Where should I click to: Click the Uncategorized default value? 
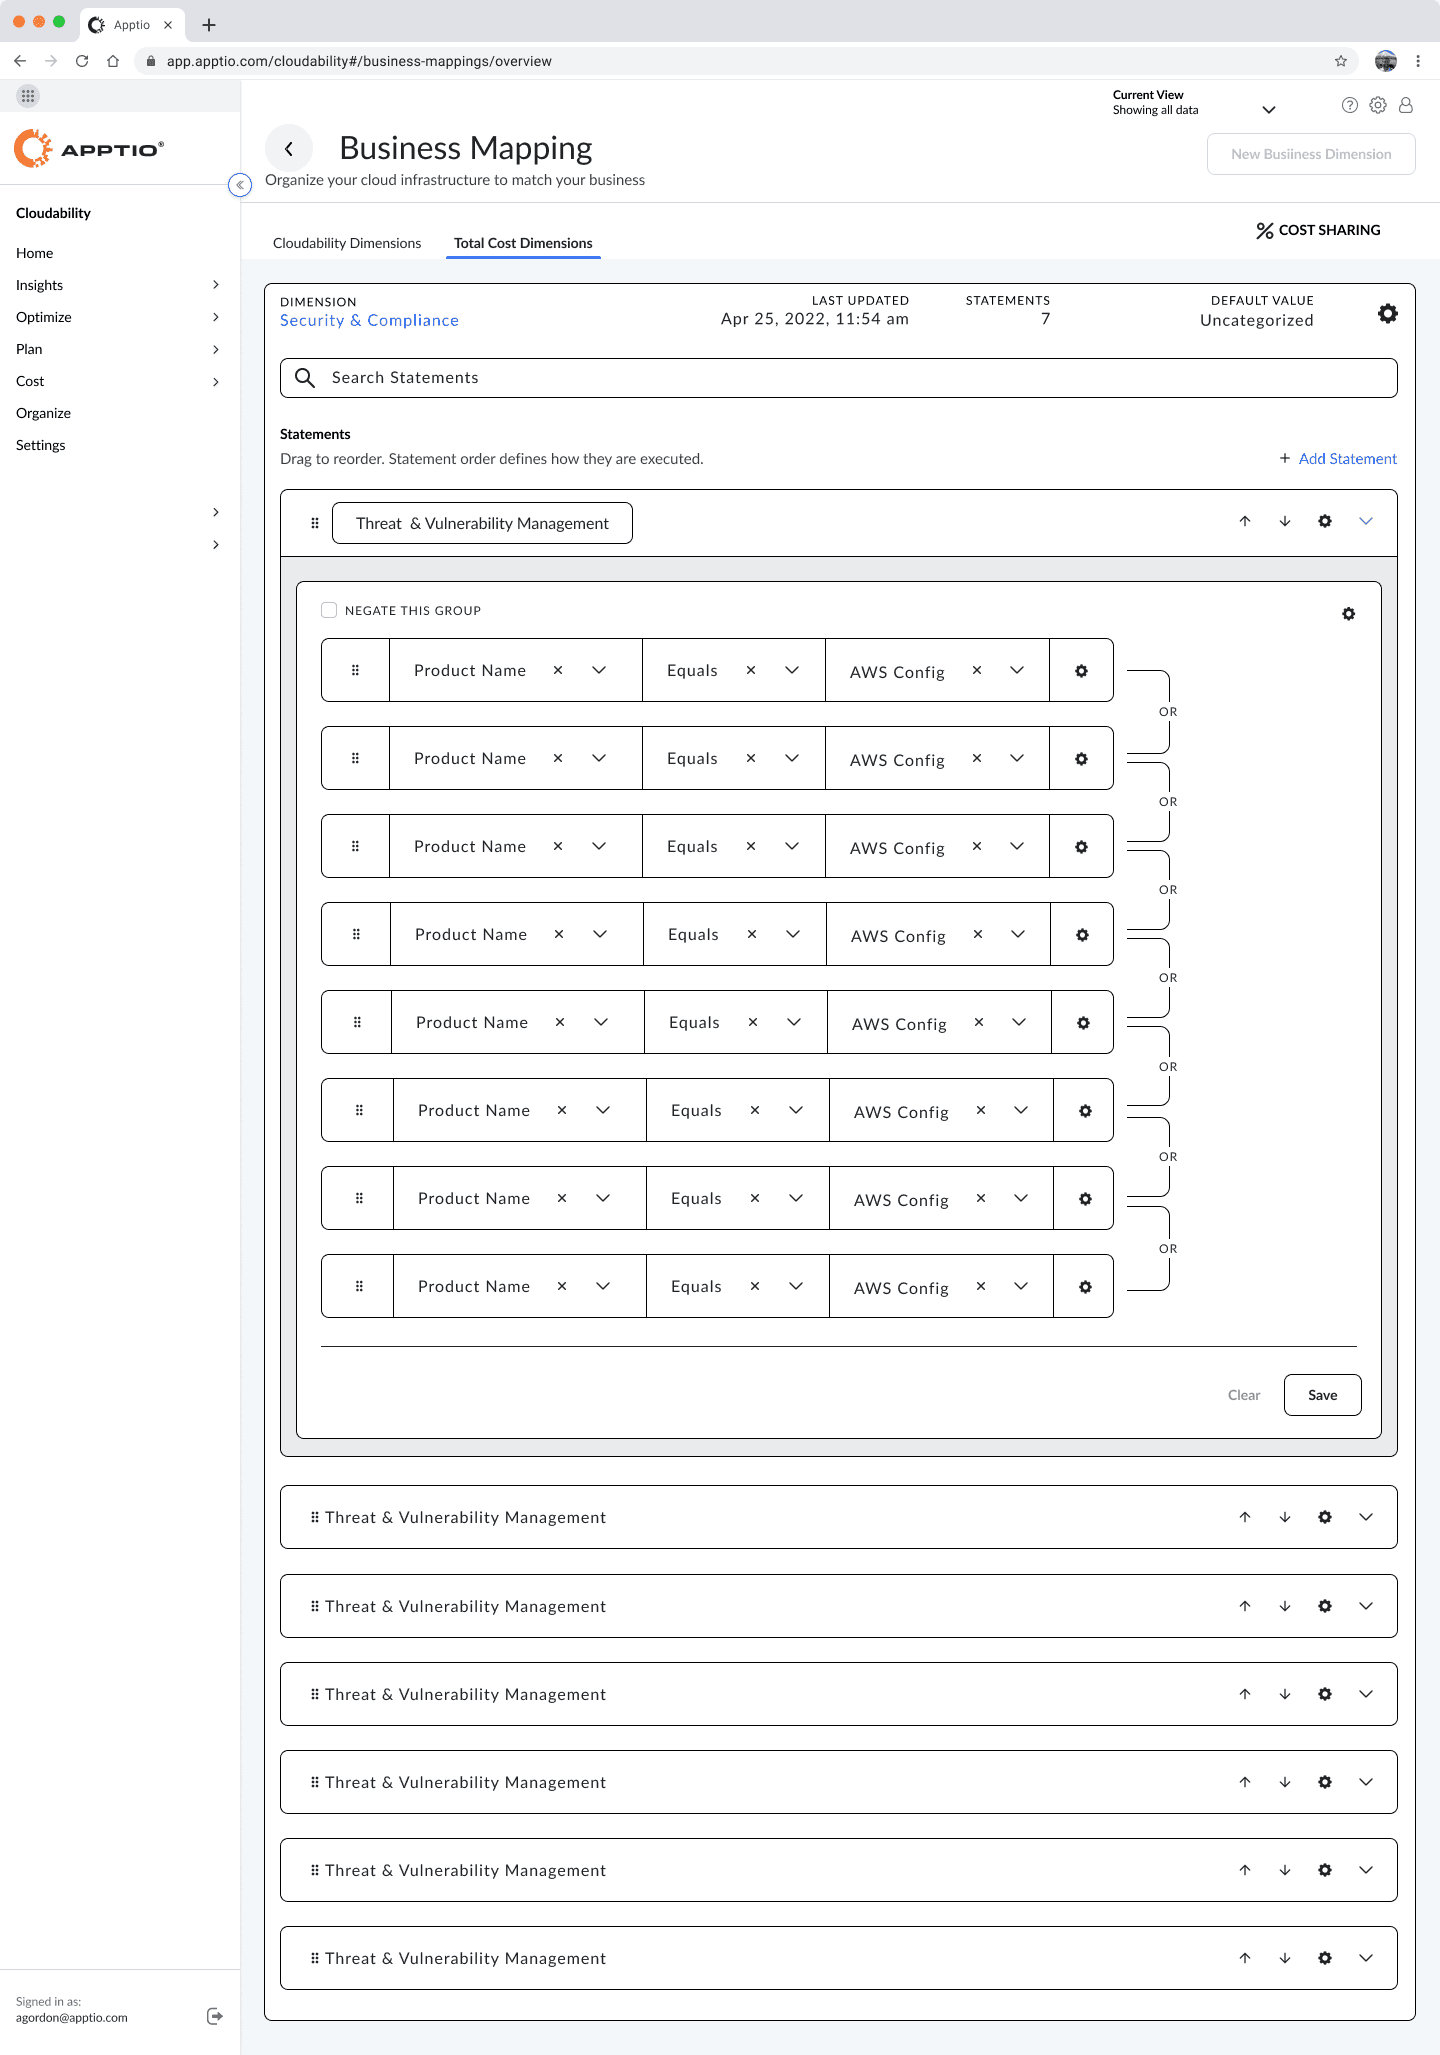pos(1257,320)
